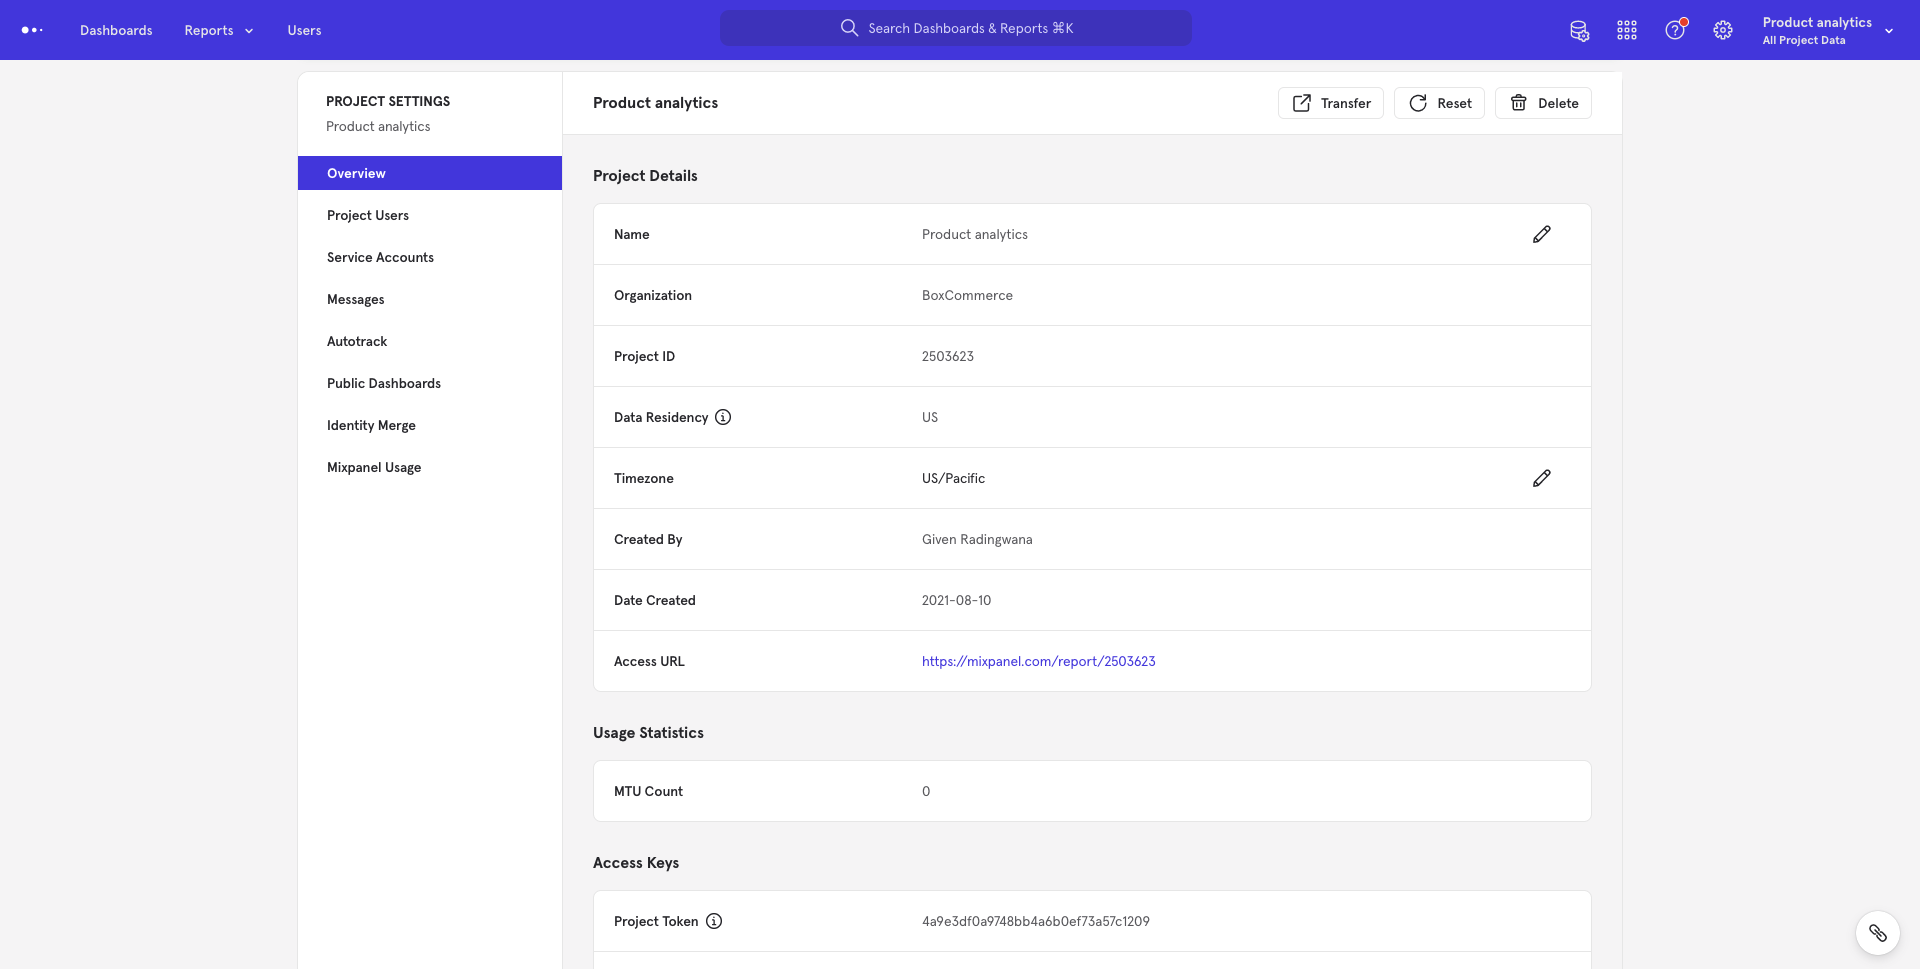Transfer the project
This screenshot has height=969, width=1920.
click(1330, 103)
